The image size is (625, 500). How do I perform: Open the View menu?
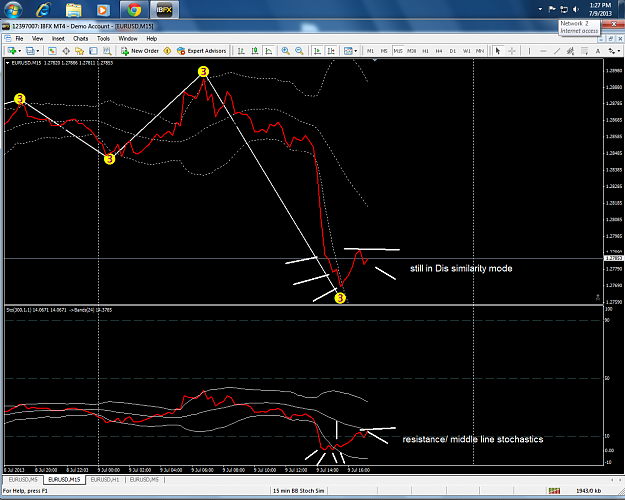pyautogui.click(x=37, y=39)
